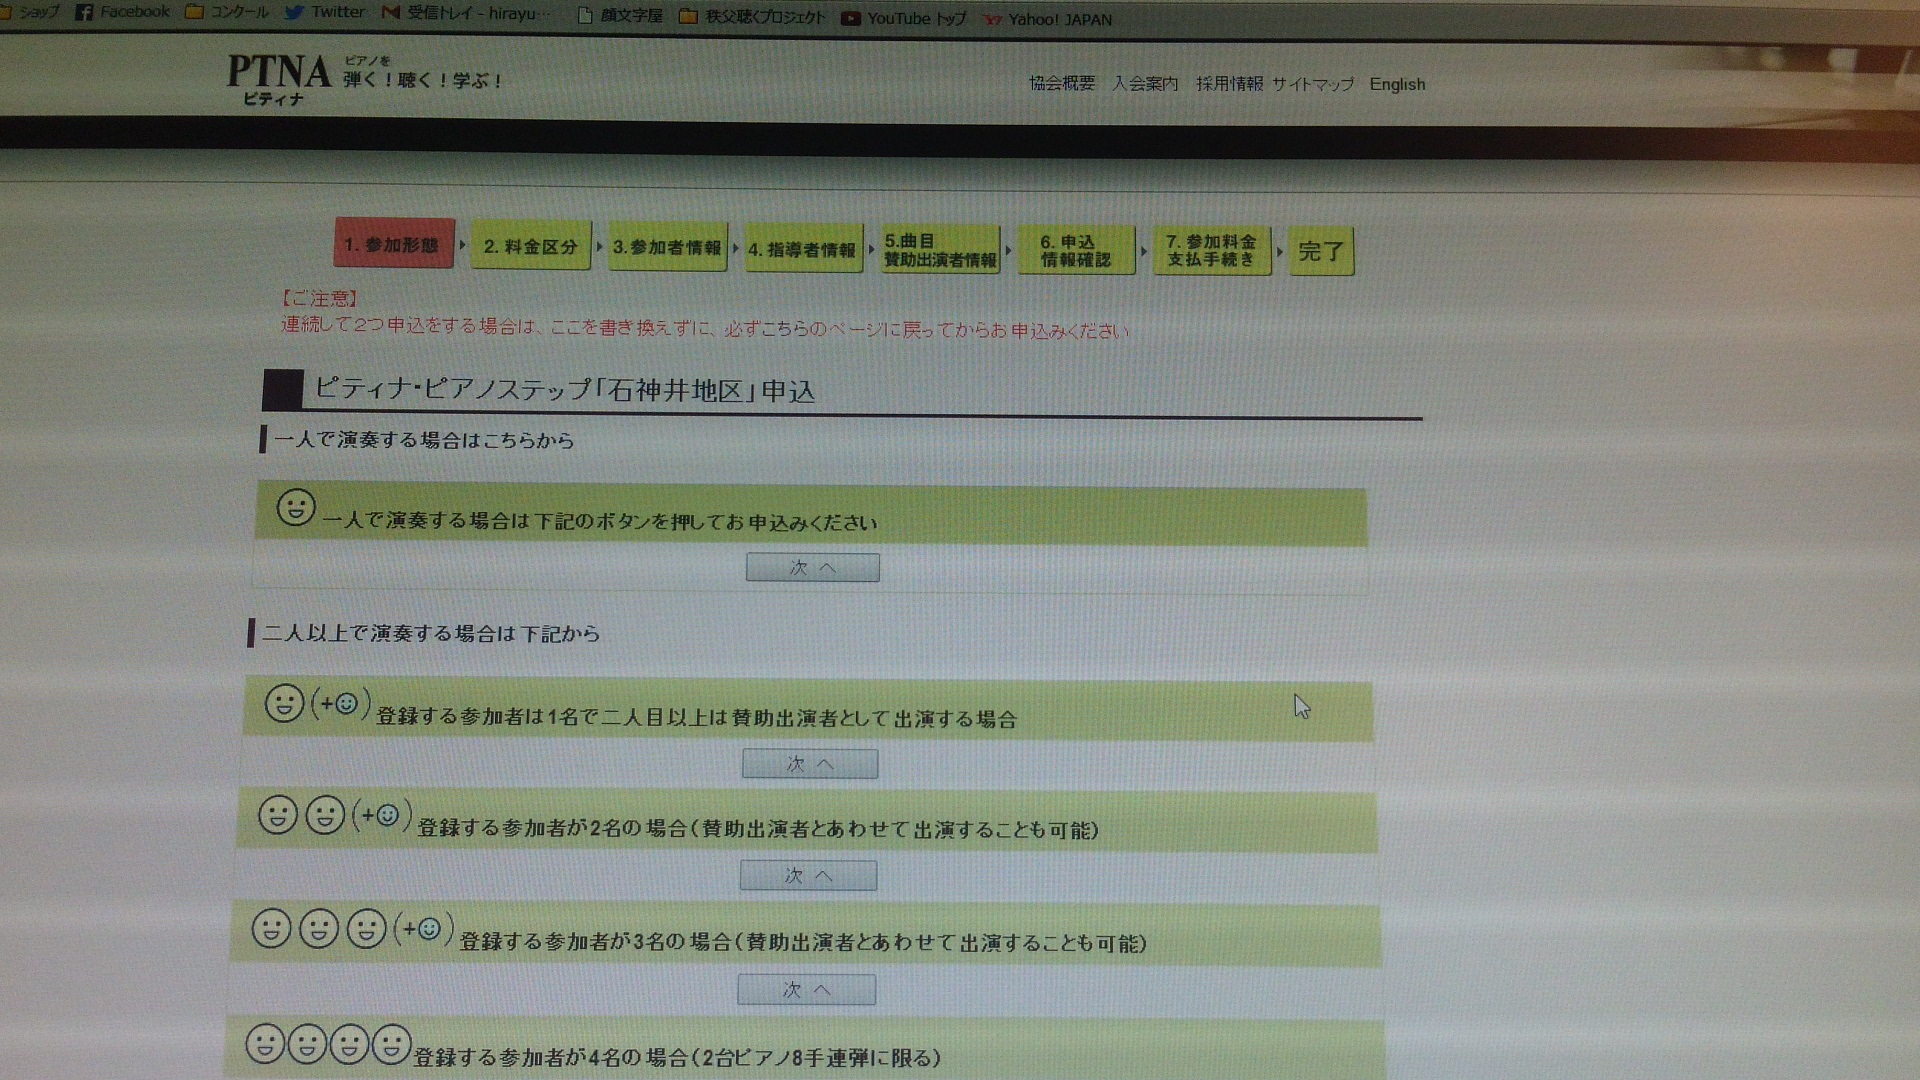Open the 秩父聴くプロジェクト bookmark folder
1920x1080 pixels.
click(x=752, y=17)
